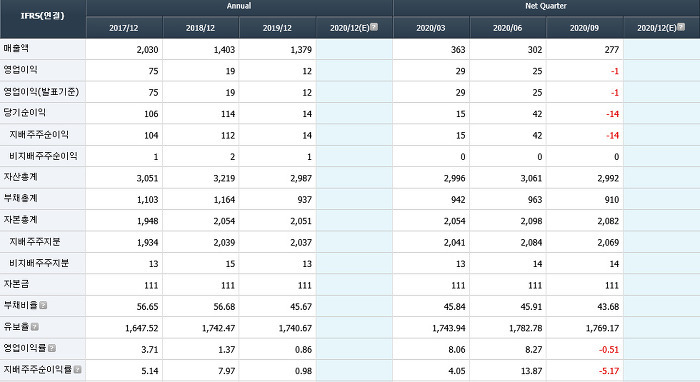
Task: Click the red -5.17 net margin value
Action: pos(609,371)
